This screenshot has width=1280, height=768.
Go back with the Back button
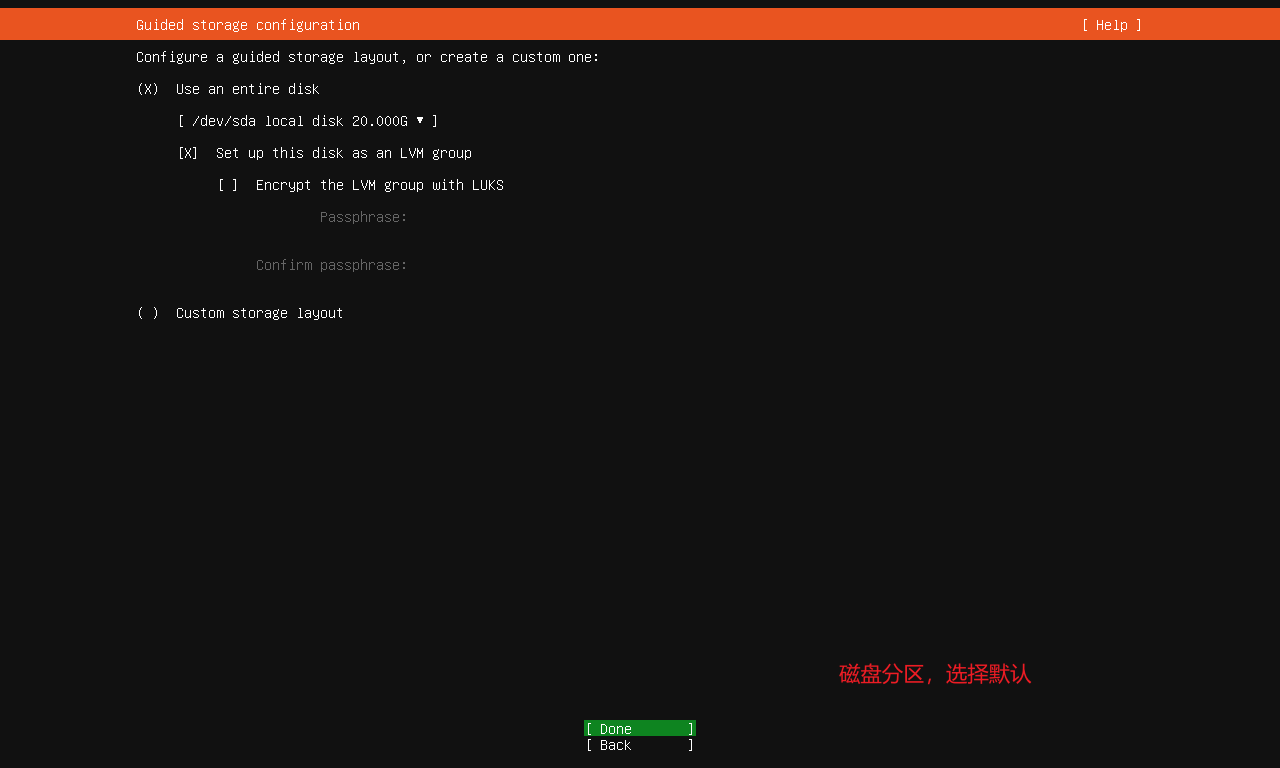pos(640,745)
